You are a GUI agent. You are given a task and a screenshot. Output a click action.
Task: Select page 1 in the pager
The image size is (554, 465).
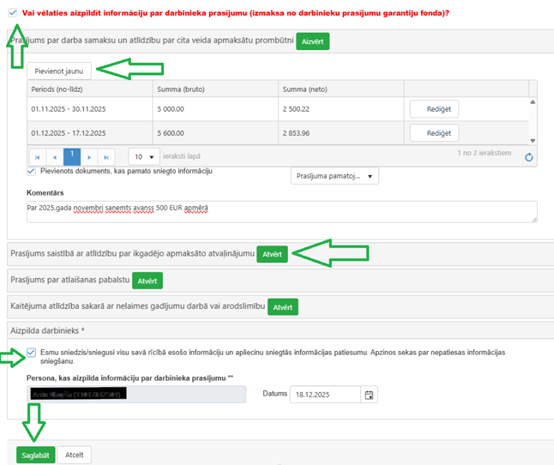(72, 157)
